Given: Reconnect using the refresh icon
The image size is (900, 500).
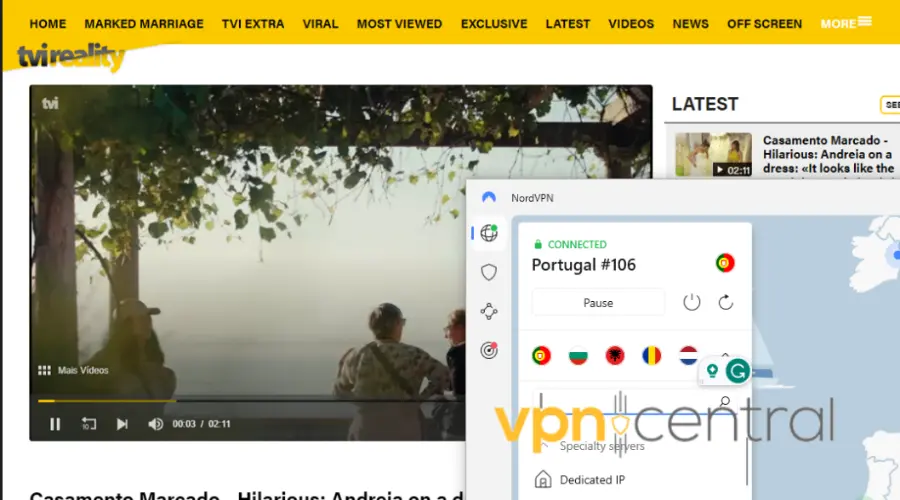Looking at the screenshot, I should tap(726, 302).
